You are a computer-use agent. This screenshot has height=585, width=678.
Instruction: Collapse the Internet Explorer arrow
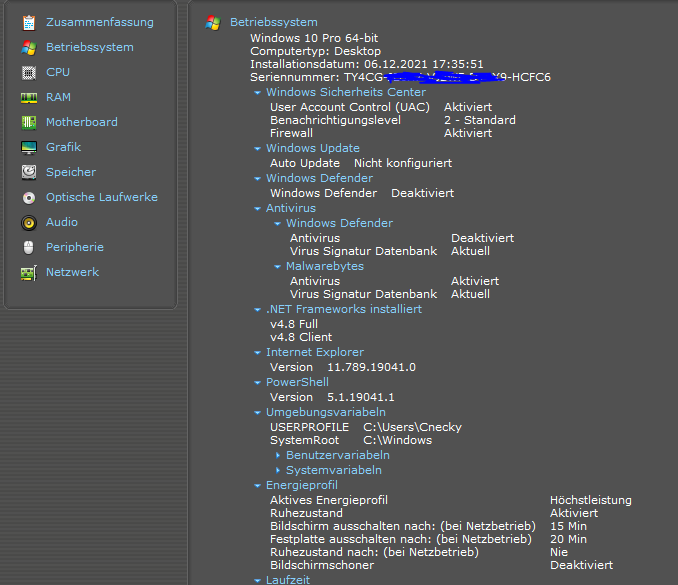point(257,352)
